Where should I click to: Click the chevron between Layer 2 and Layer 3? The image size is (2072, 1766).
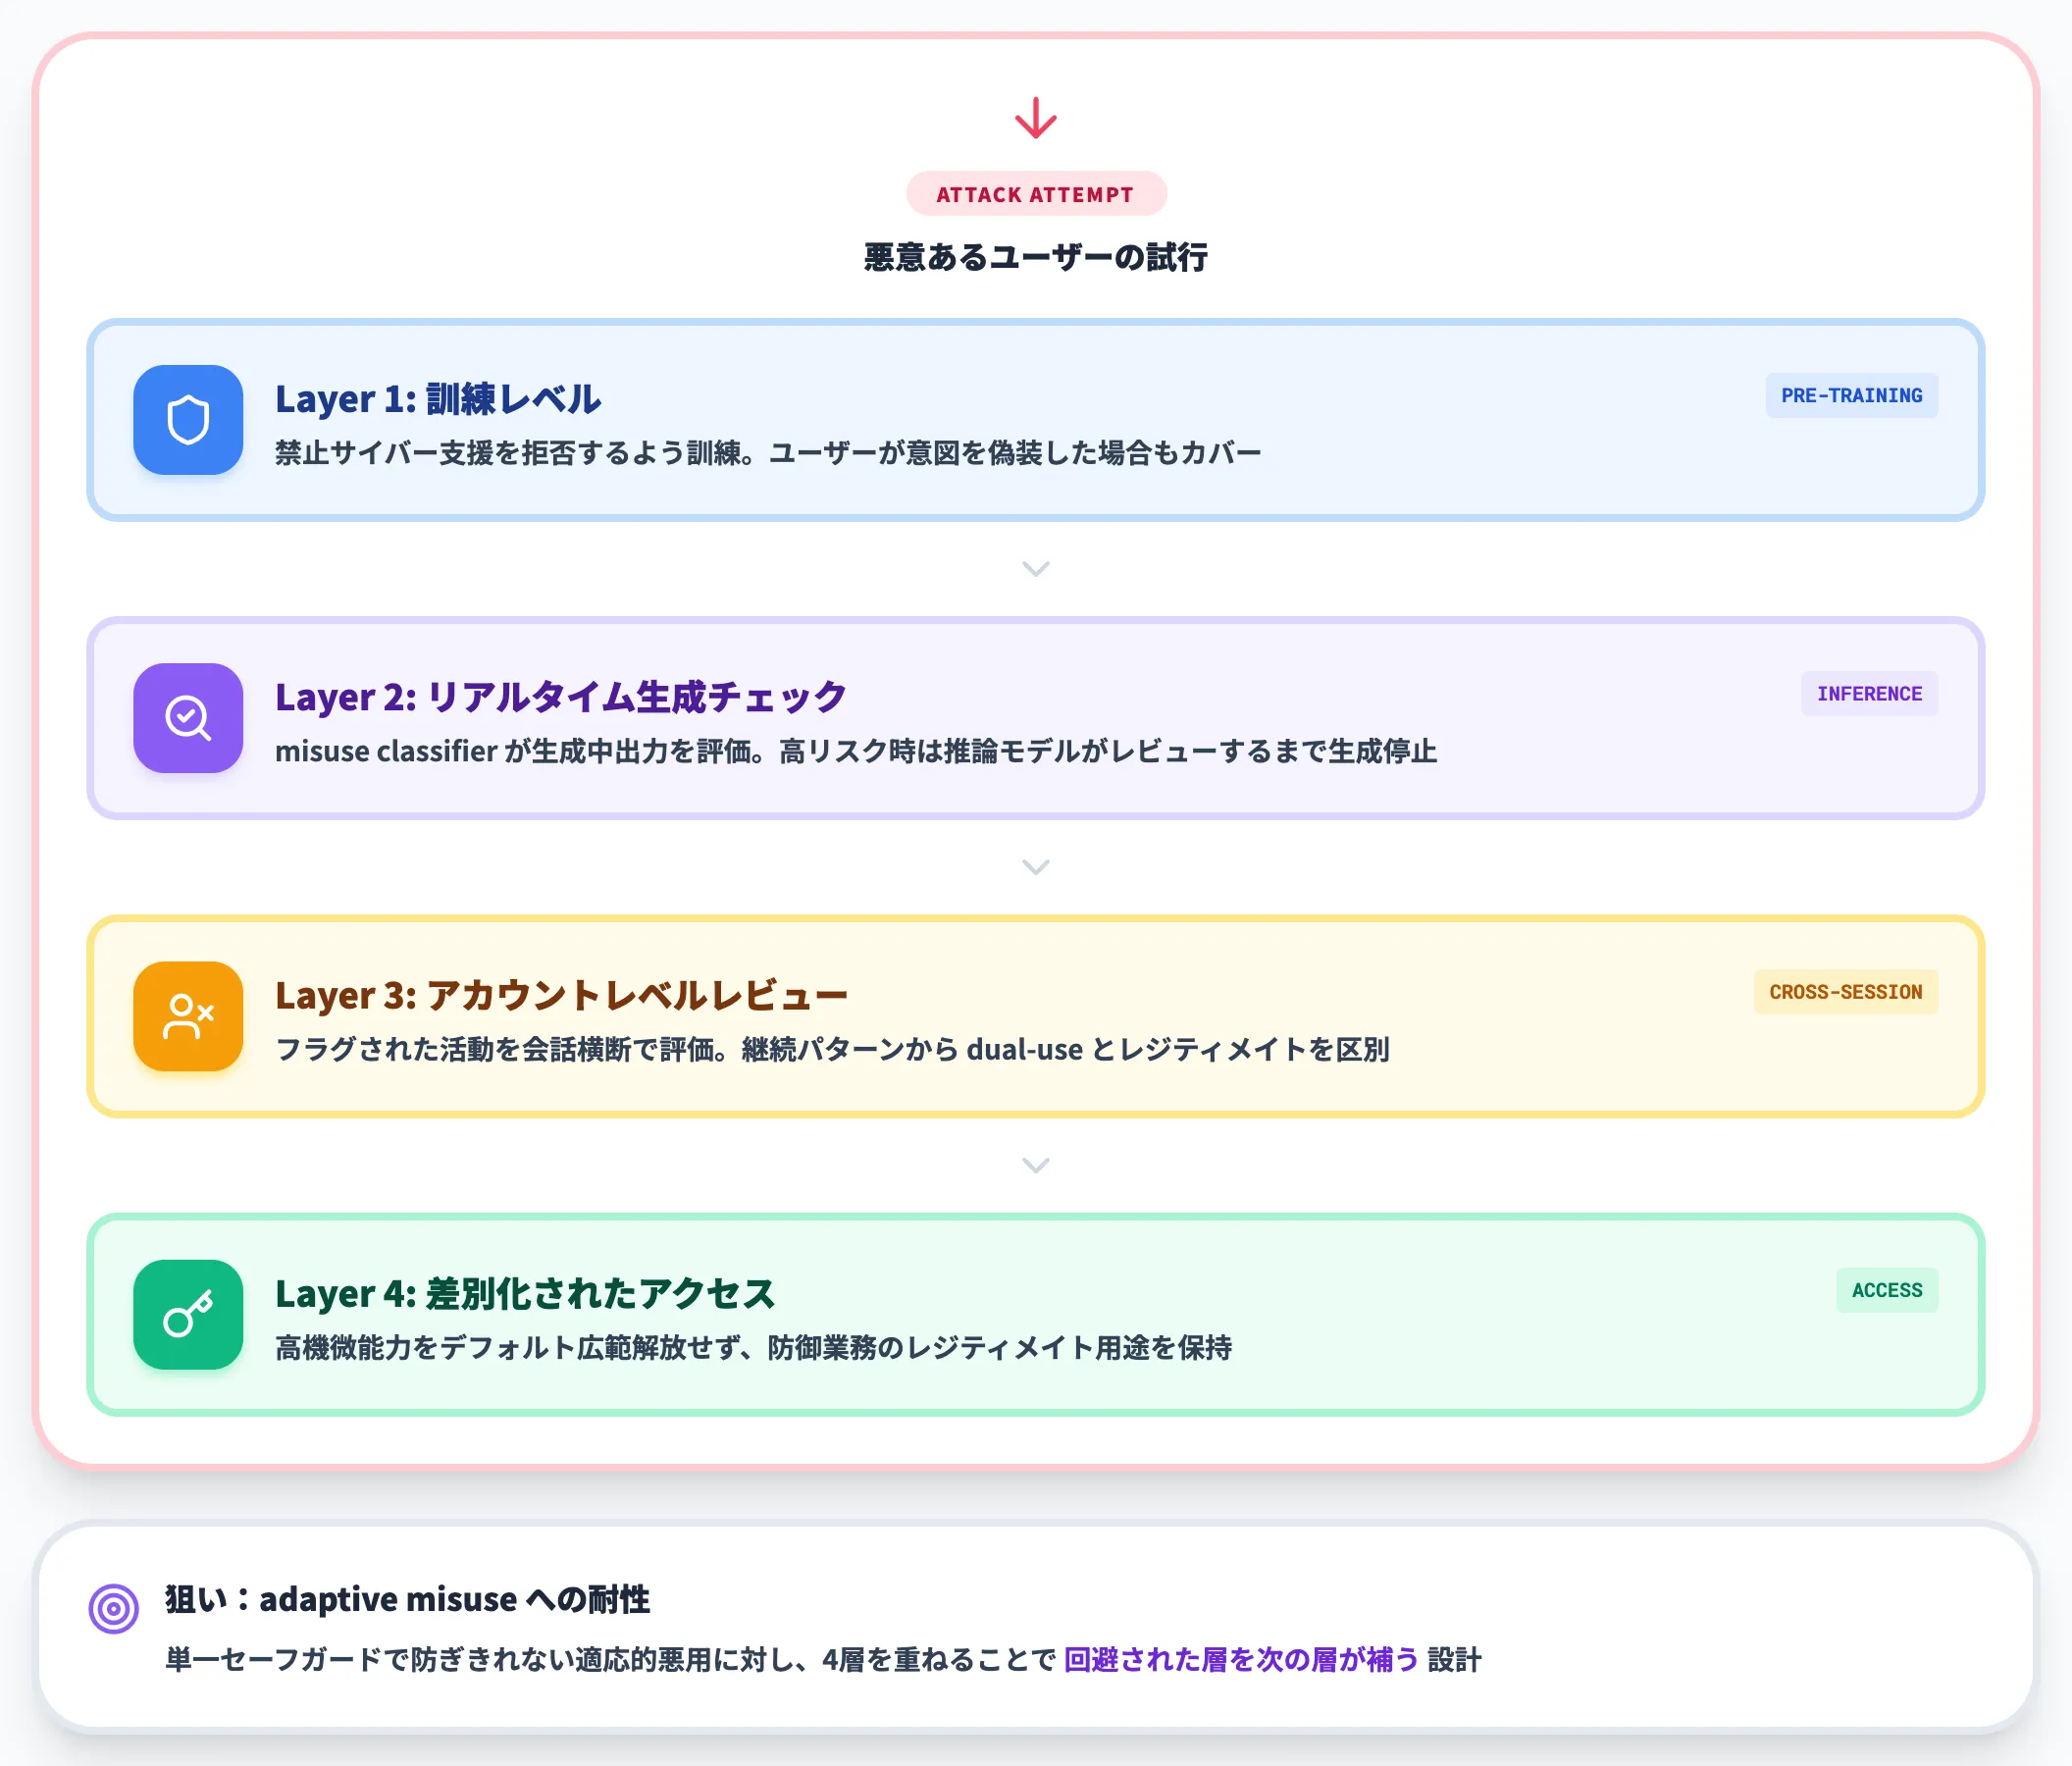tap(1035, 867)
